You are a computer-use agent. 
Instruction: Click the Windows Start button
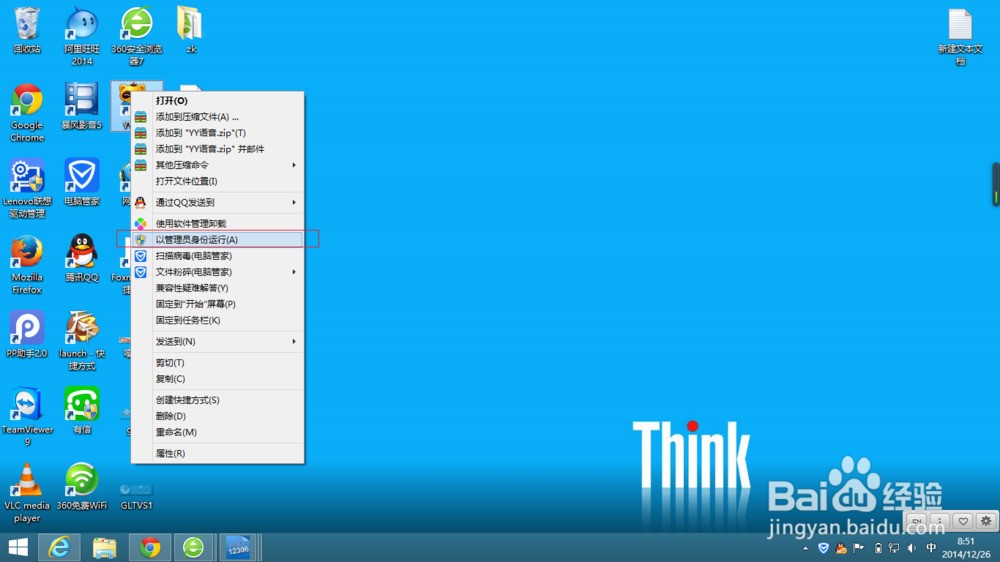coord(18,547)
